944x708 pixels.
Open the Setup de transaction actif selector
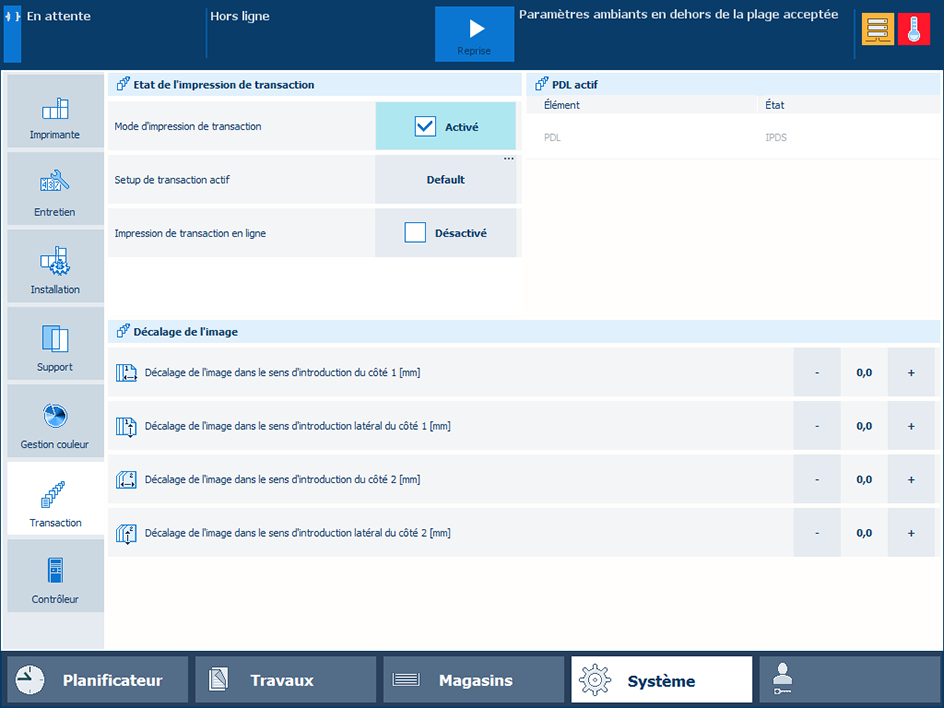coord(446,180)
